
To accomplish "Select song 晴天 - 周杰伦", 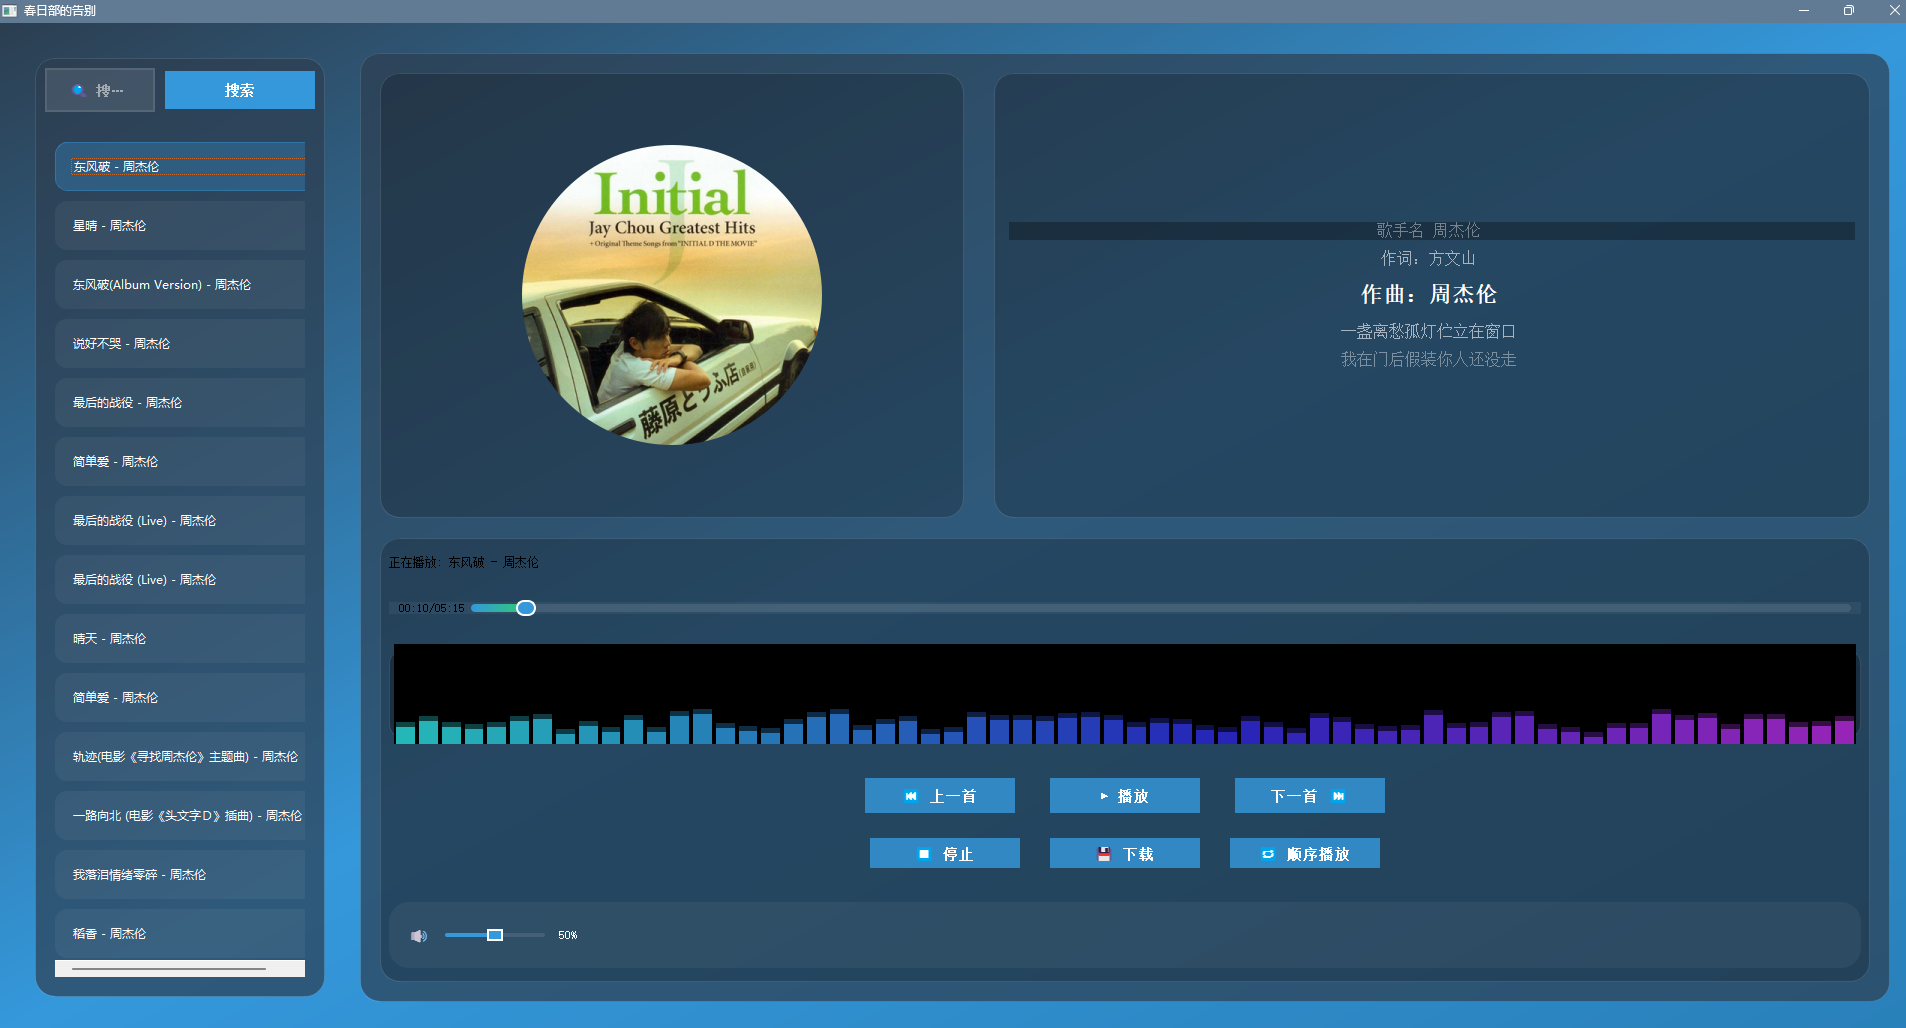I will tap(180, 639).
